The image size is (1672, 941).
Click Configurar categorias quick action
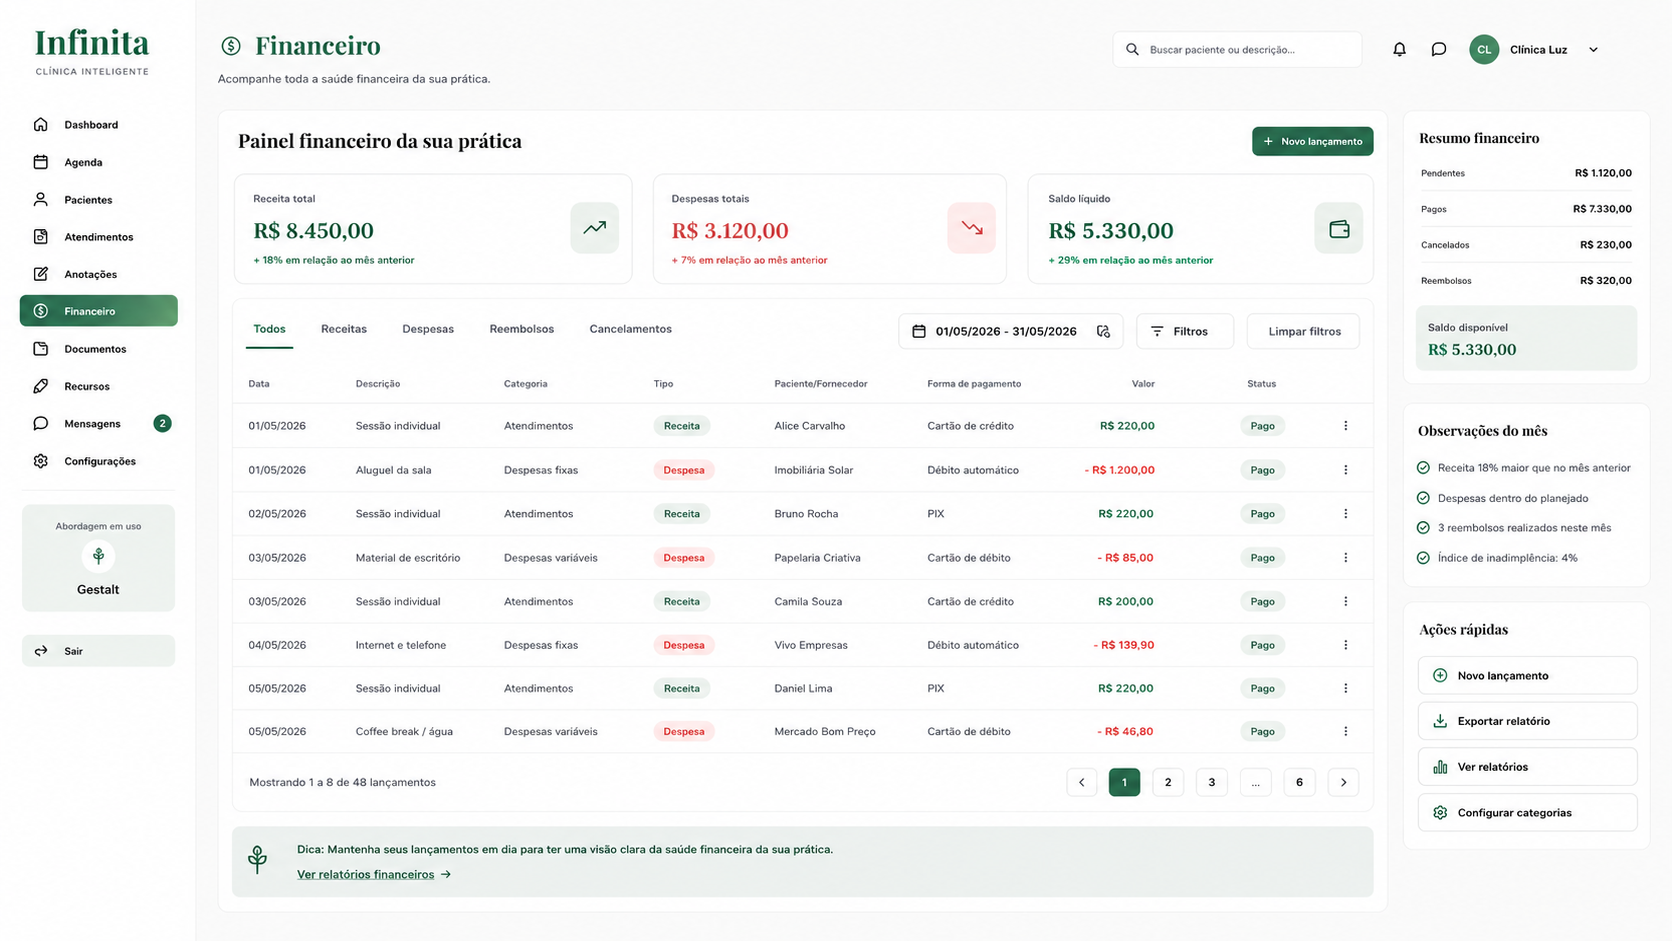click(x=1527, y=813)
